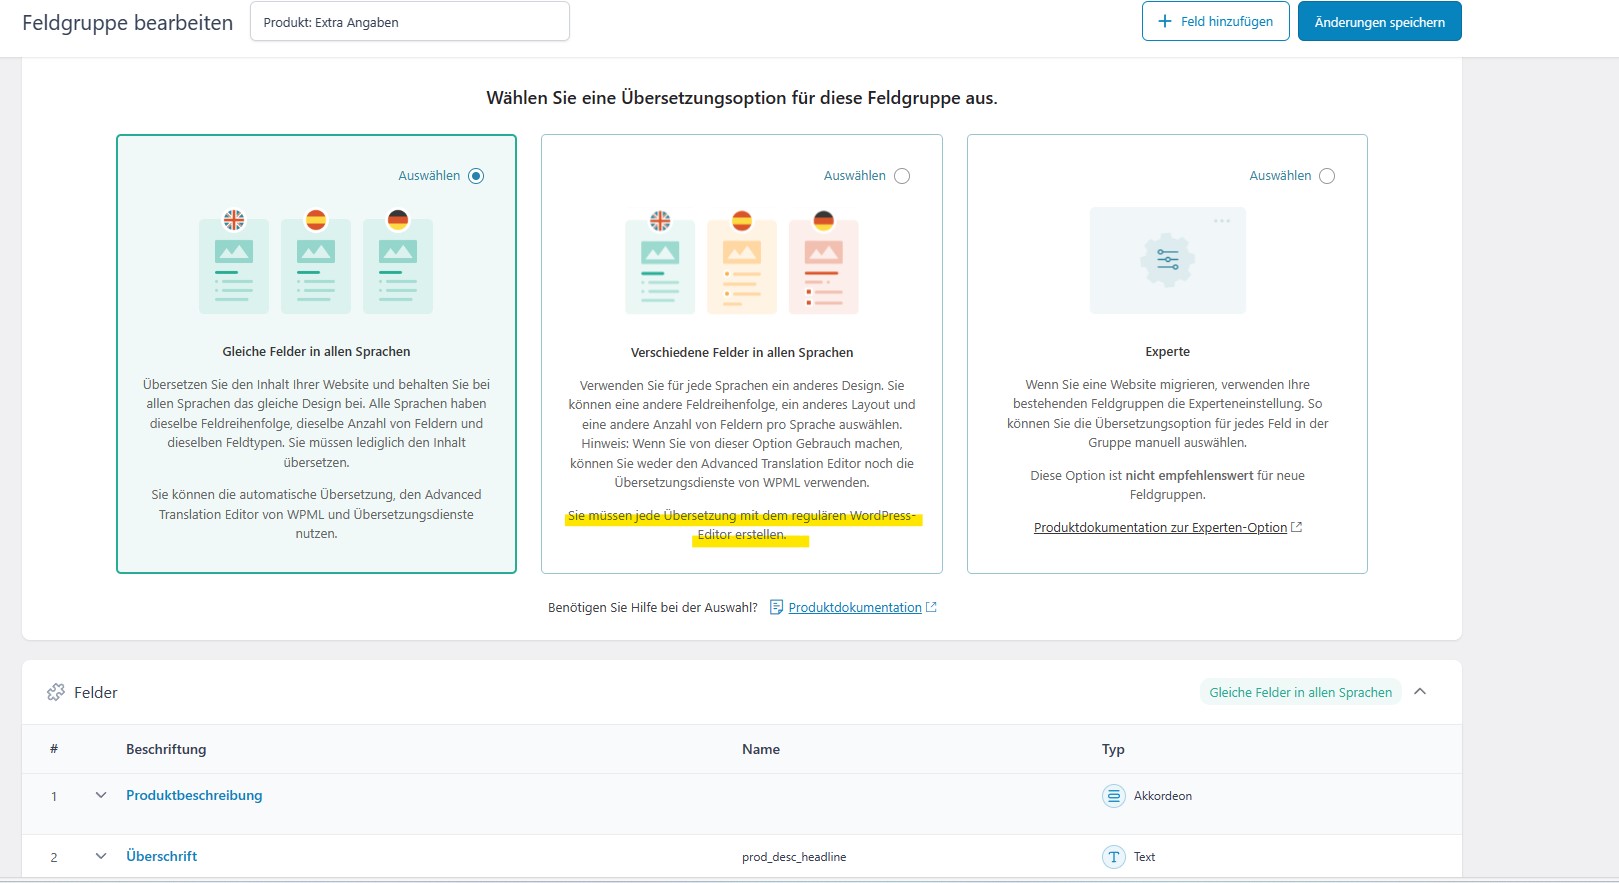Click the 'prod_desc_headline' field name
This screenshot has width=1619, height=883.
pos(794,857)
